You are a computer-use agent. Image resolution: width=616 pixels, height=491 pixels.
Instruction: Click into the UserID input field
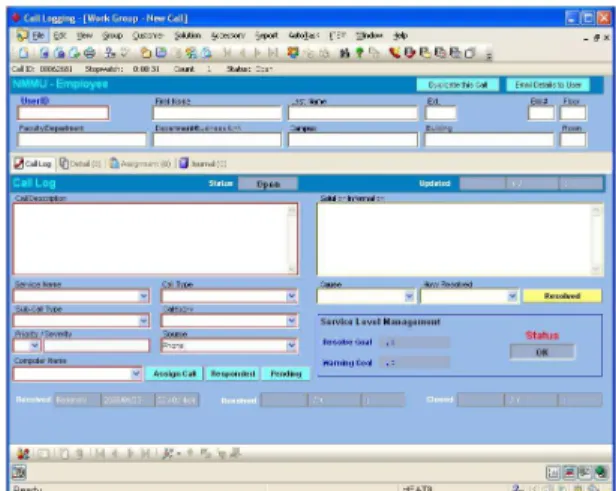(x=63, y=113)
